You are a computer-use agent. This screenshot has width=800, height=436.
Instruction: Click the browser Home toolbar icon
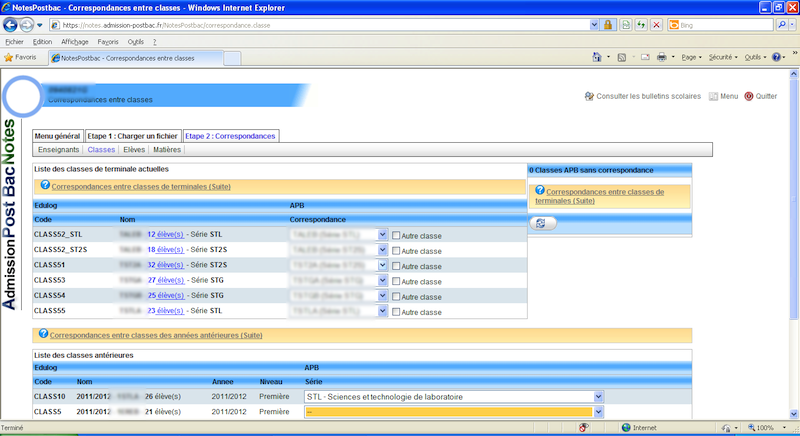tap(598, 57)
